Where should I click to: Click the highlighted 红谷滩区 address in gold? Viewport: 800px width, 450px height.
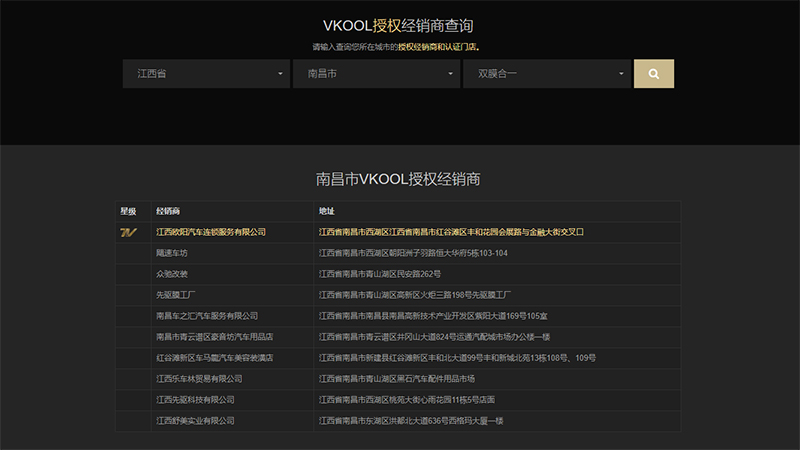[x=451, y=232]
